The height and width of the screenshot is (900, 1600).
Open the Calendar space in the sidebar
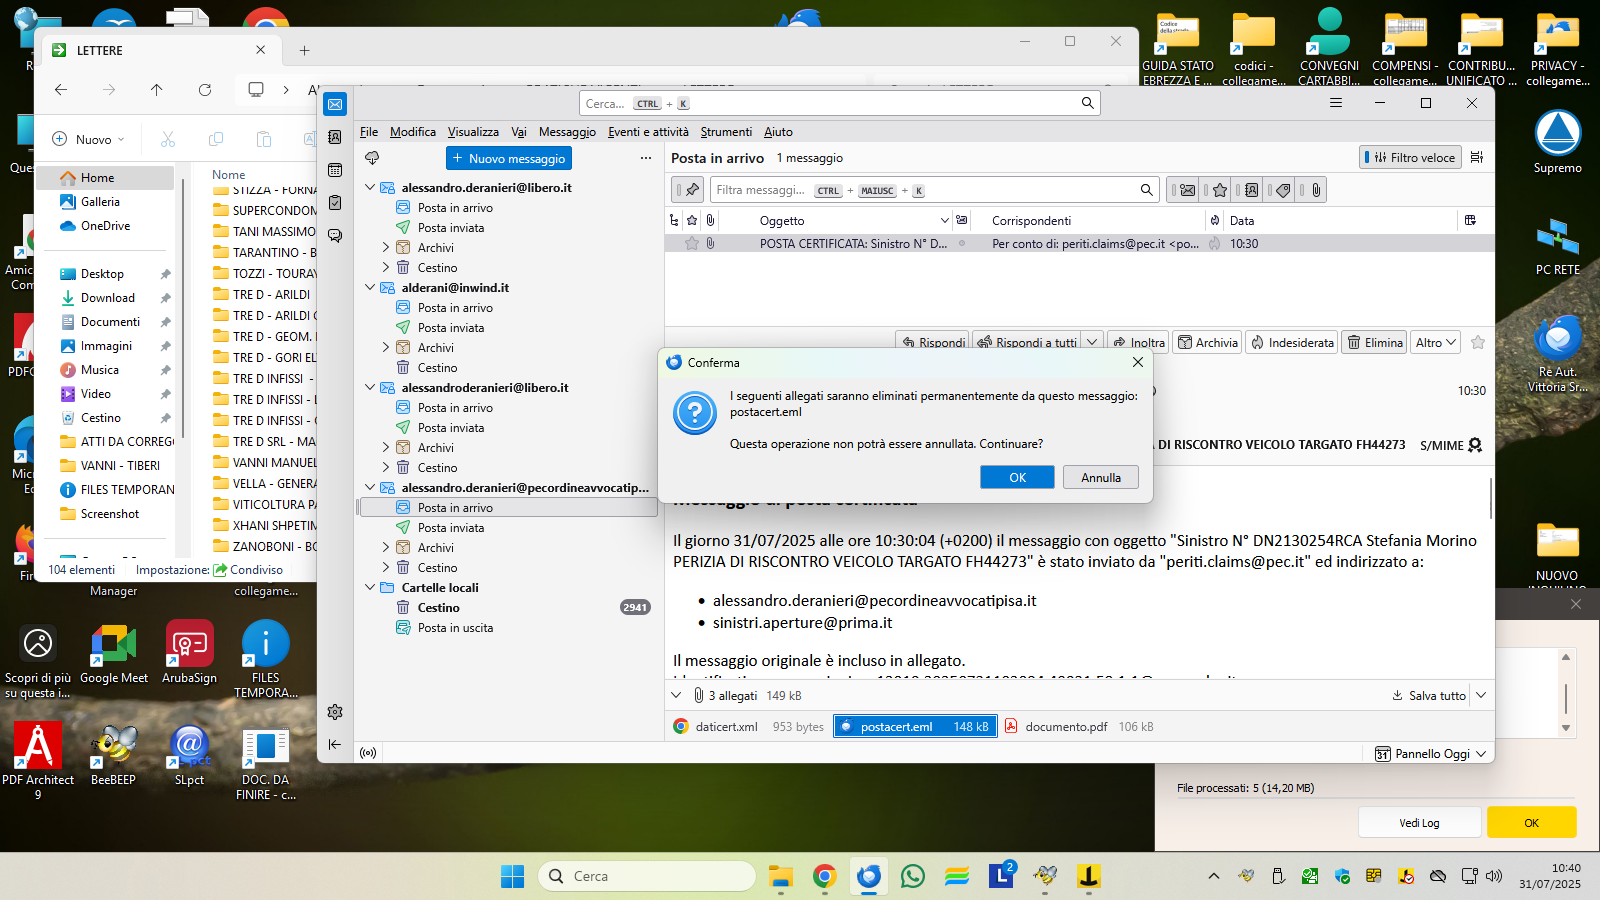coord(335,170)
